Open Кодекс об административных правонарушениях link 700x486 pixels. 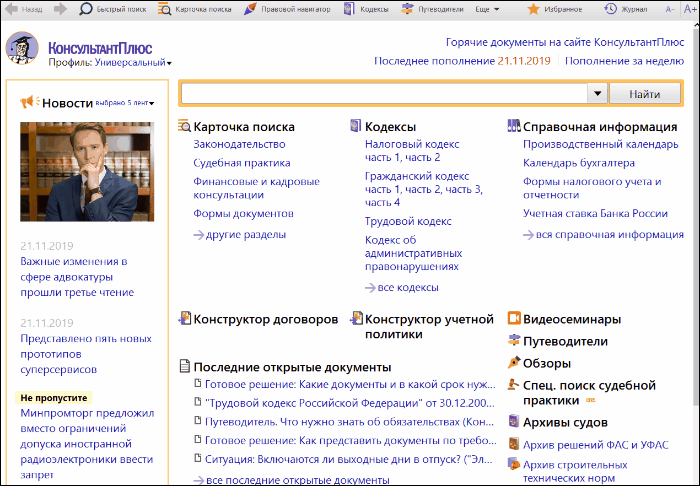[x=413, y=253]
